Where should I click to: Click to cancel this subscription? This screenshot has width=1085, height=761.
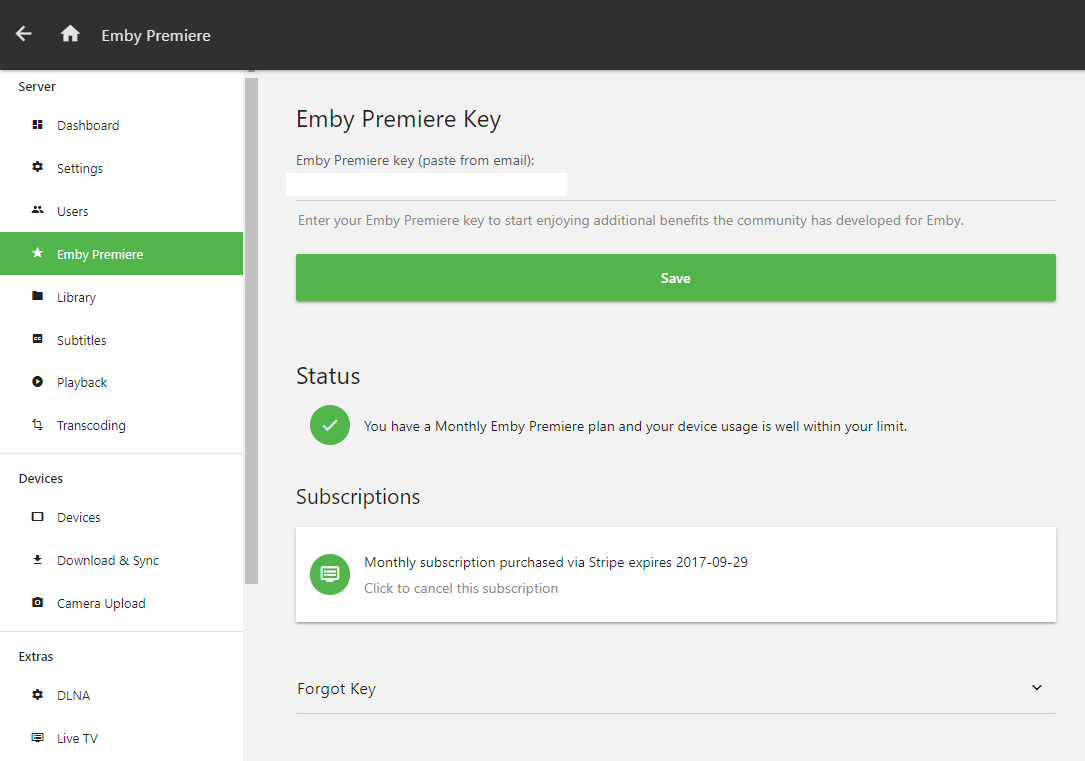(x=461, y=588)
